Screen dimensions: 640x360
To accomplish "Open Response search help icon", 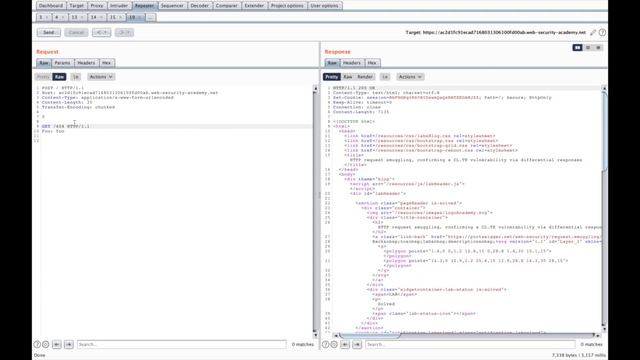I will (x=325, y=344).
